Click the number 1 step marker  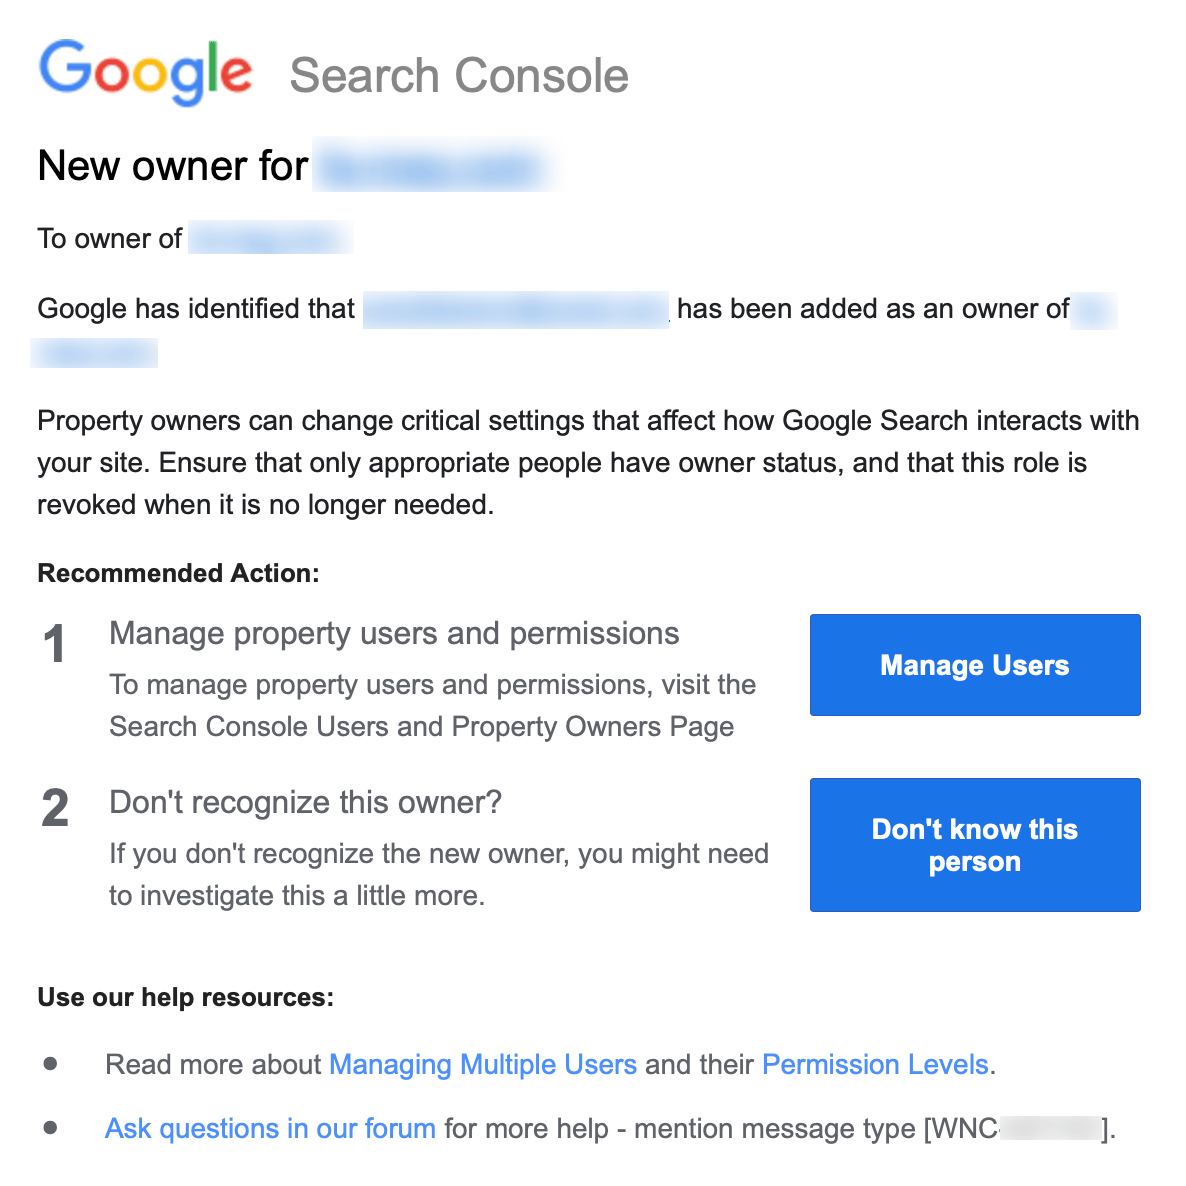point(55,644)
